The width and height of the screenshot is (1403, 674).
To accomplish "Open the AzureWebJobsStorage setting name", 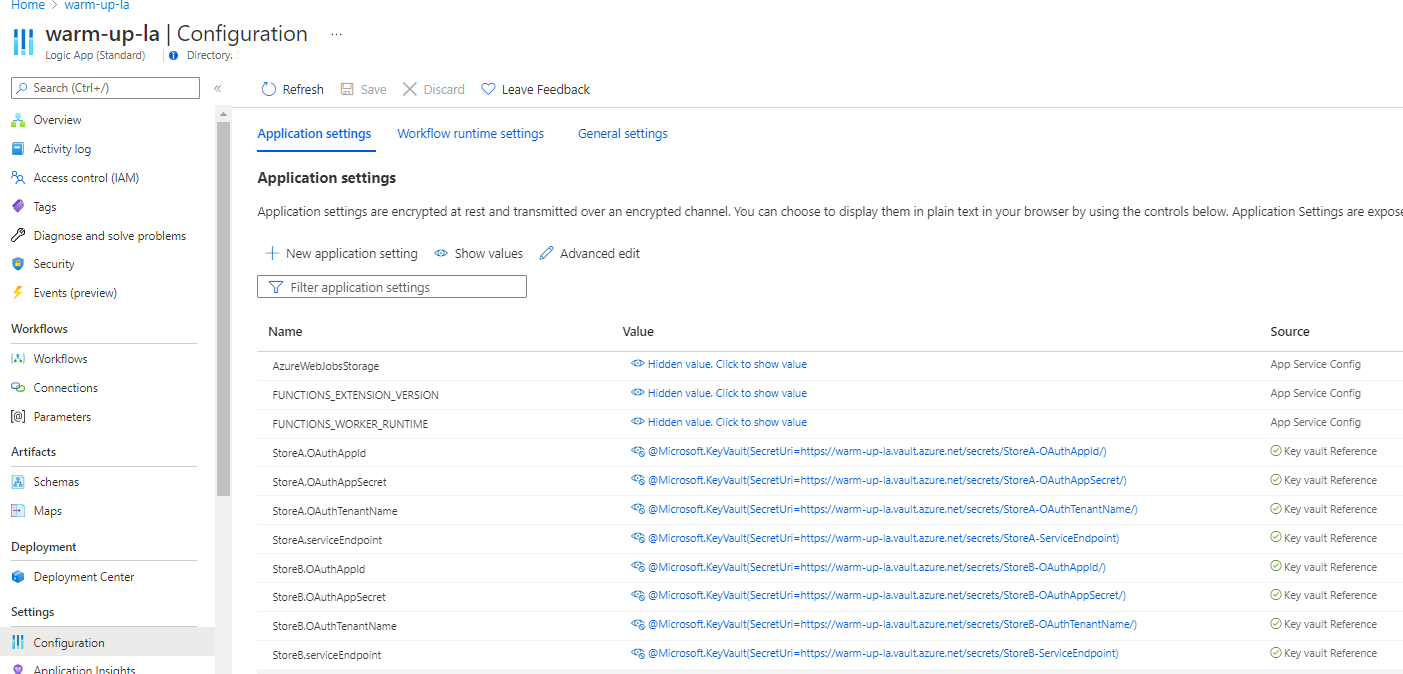I will 326,366.
